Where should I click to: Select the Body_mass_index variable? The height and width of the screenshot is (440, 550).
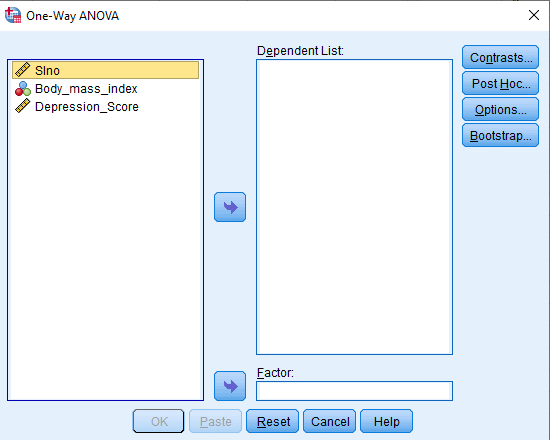pyautogui.click(x=86, y=89)
